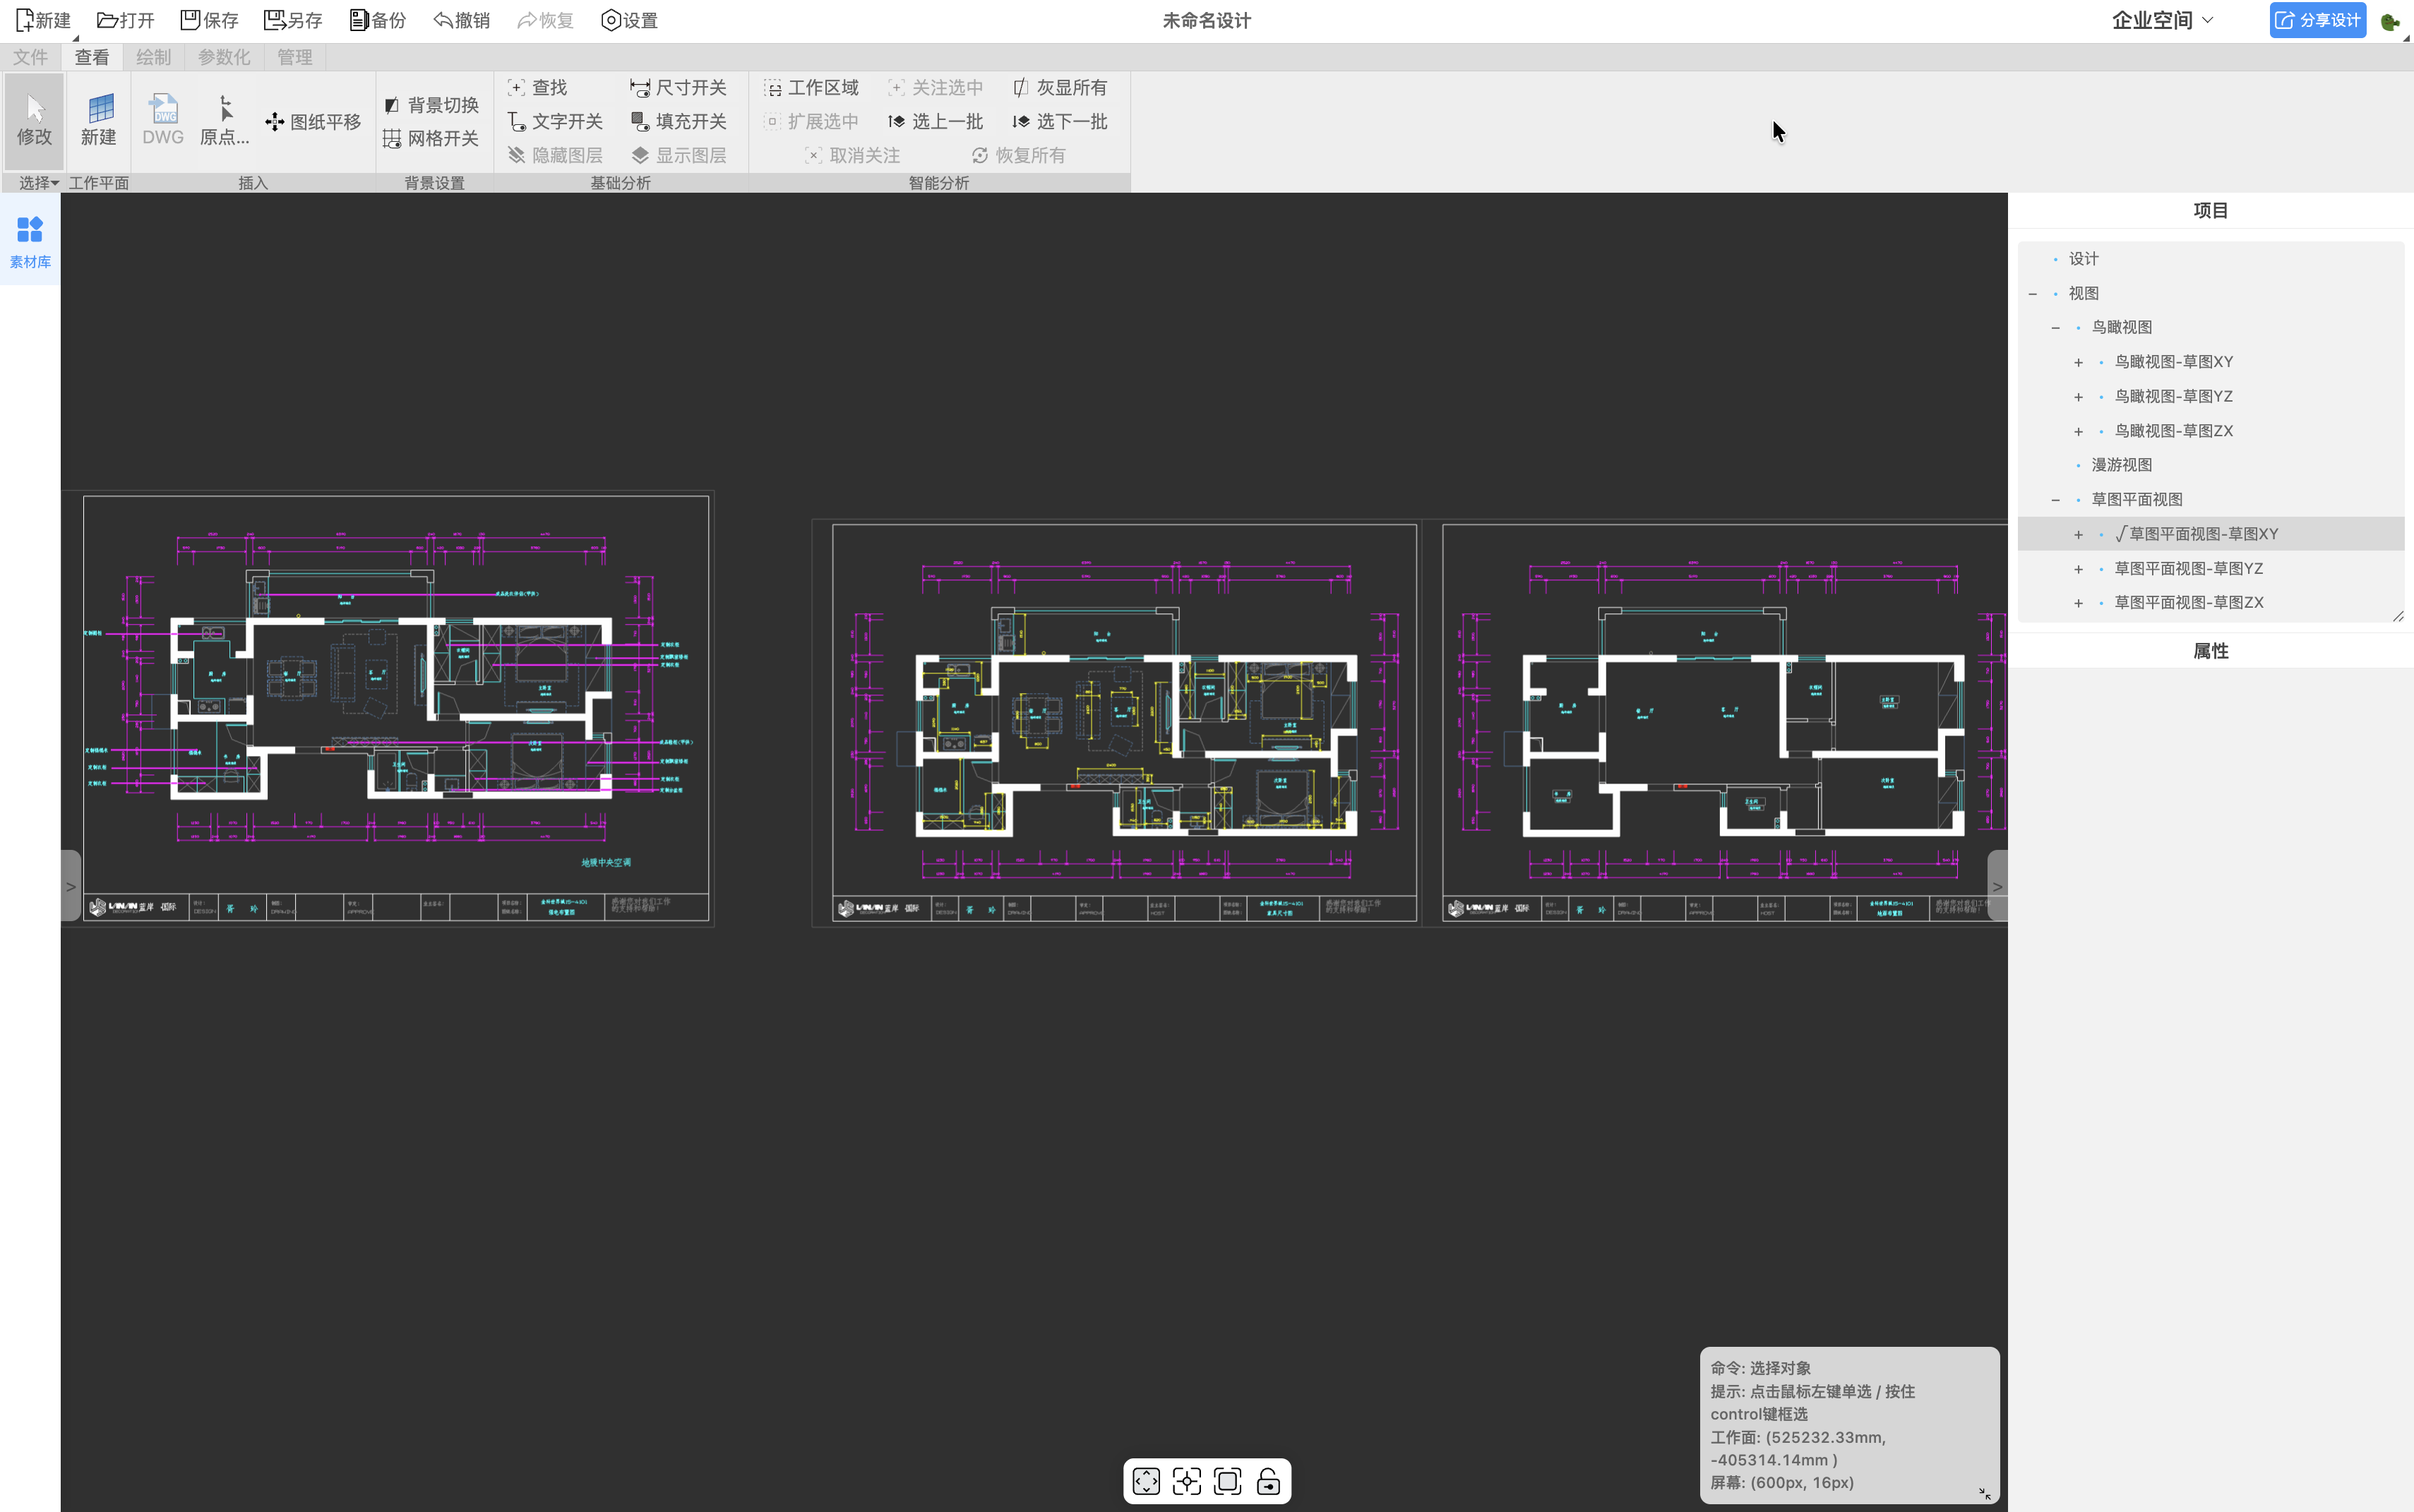The image size is (2414, 1512).
Task: Expand 草图平面视图-草图ZX node
Action: (x=2078, y=603)
